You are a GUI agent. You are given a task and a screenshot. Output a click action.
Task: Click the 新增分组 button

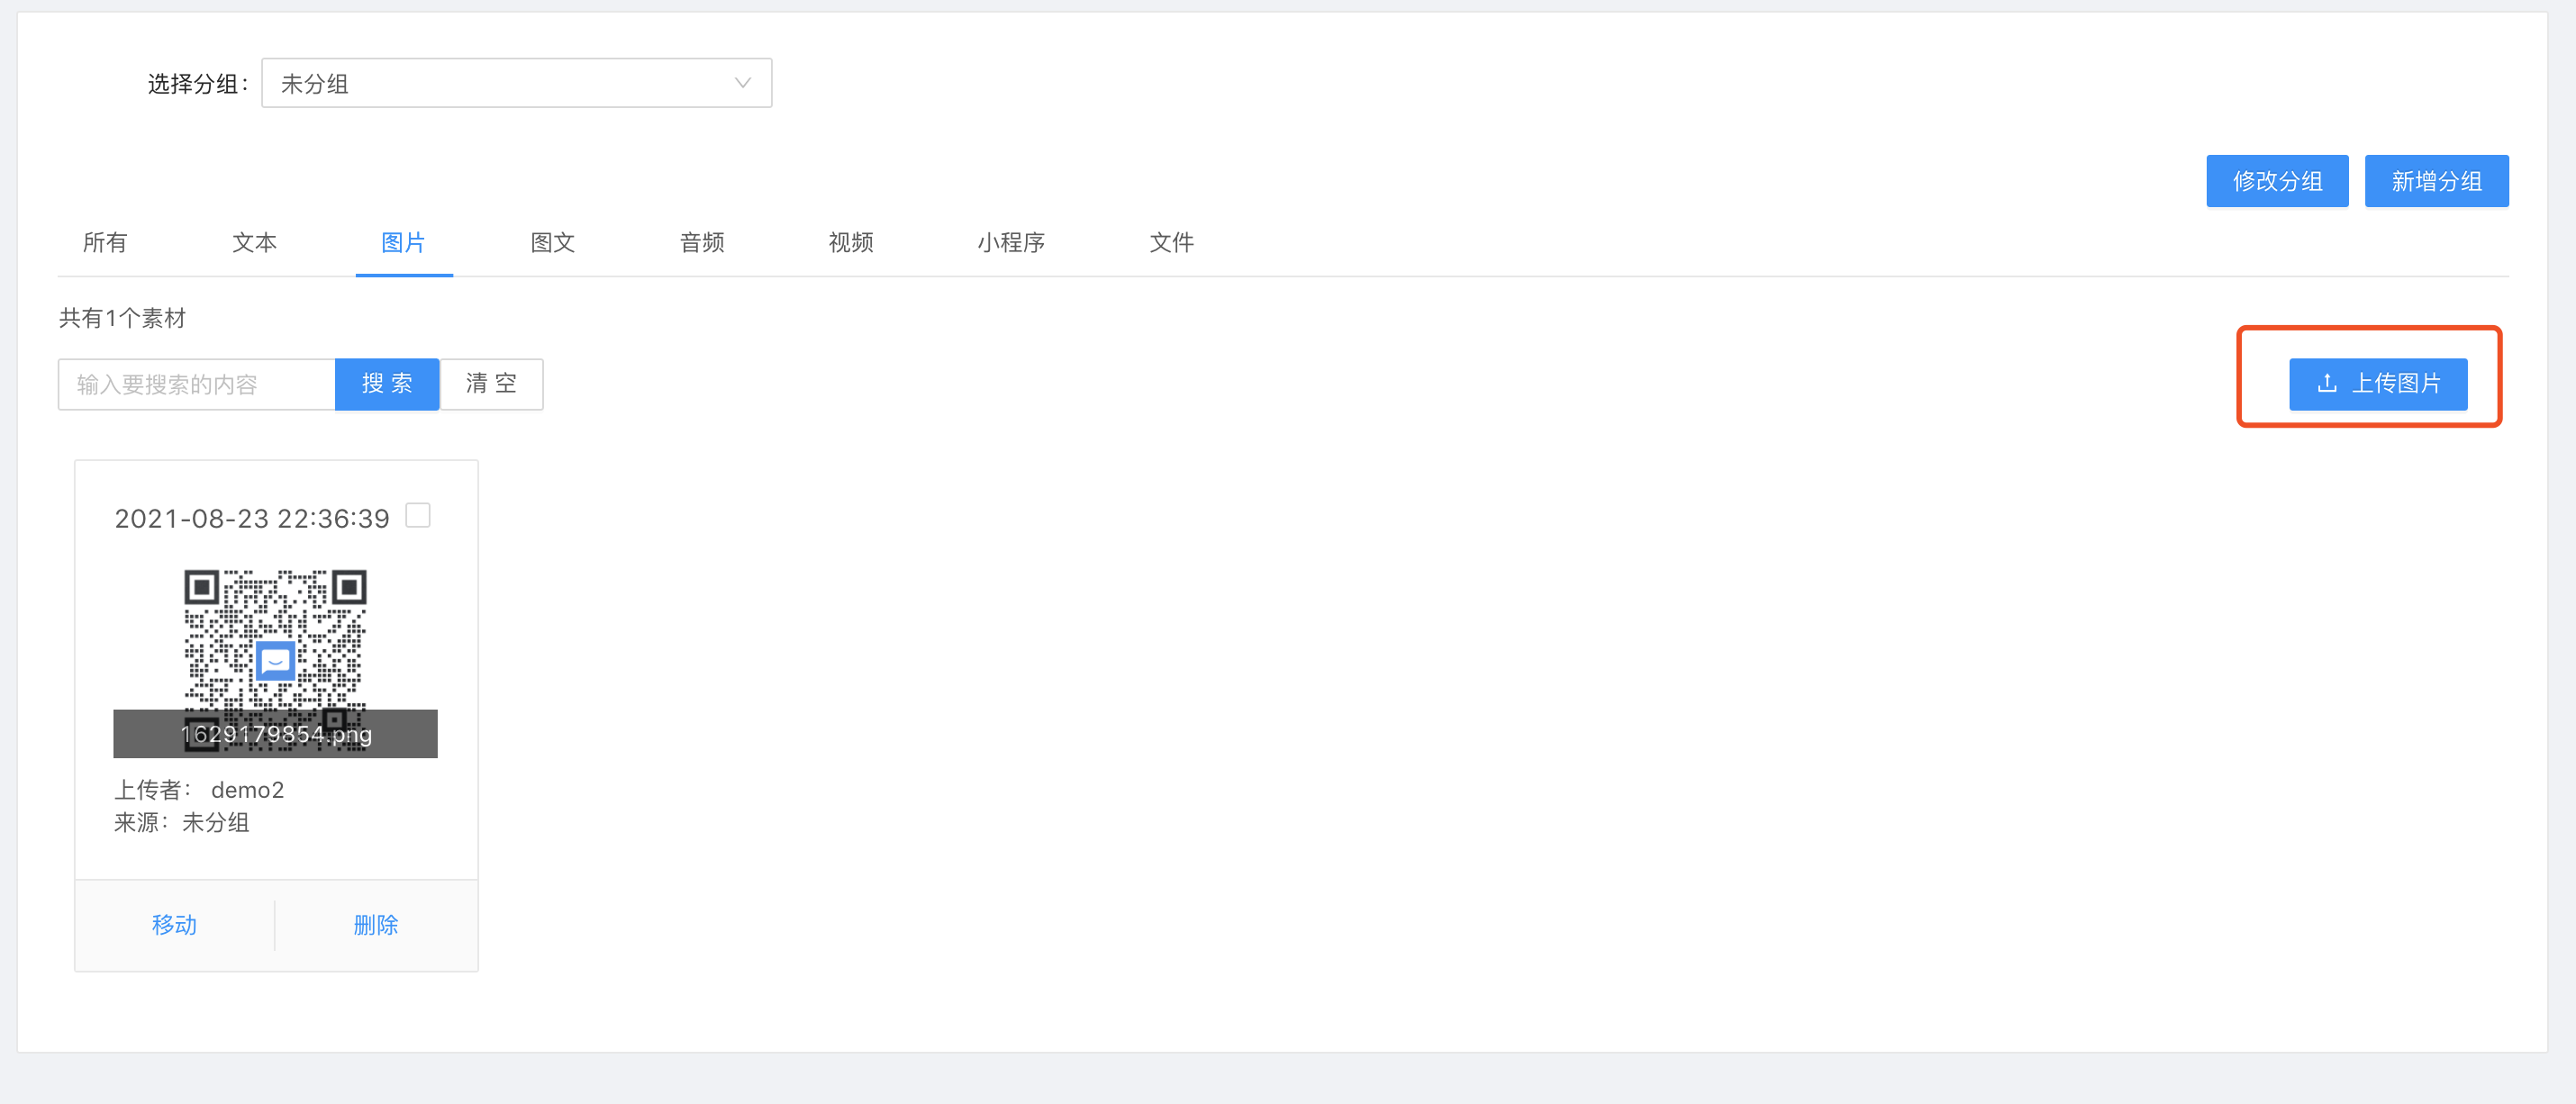(x=2436, y=181)
